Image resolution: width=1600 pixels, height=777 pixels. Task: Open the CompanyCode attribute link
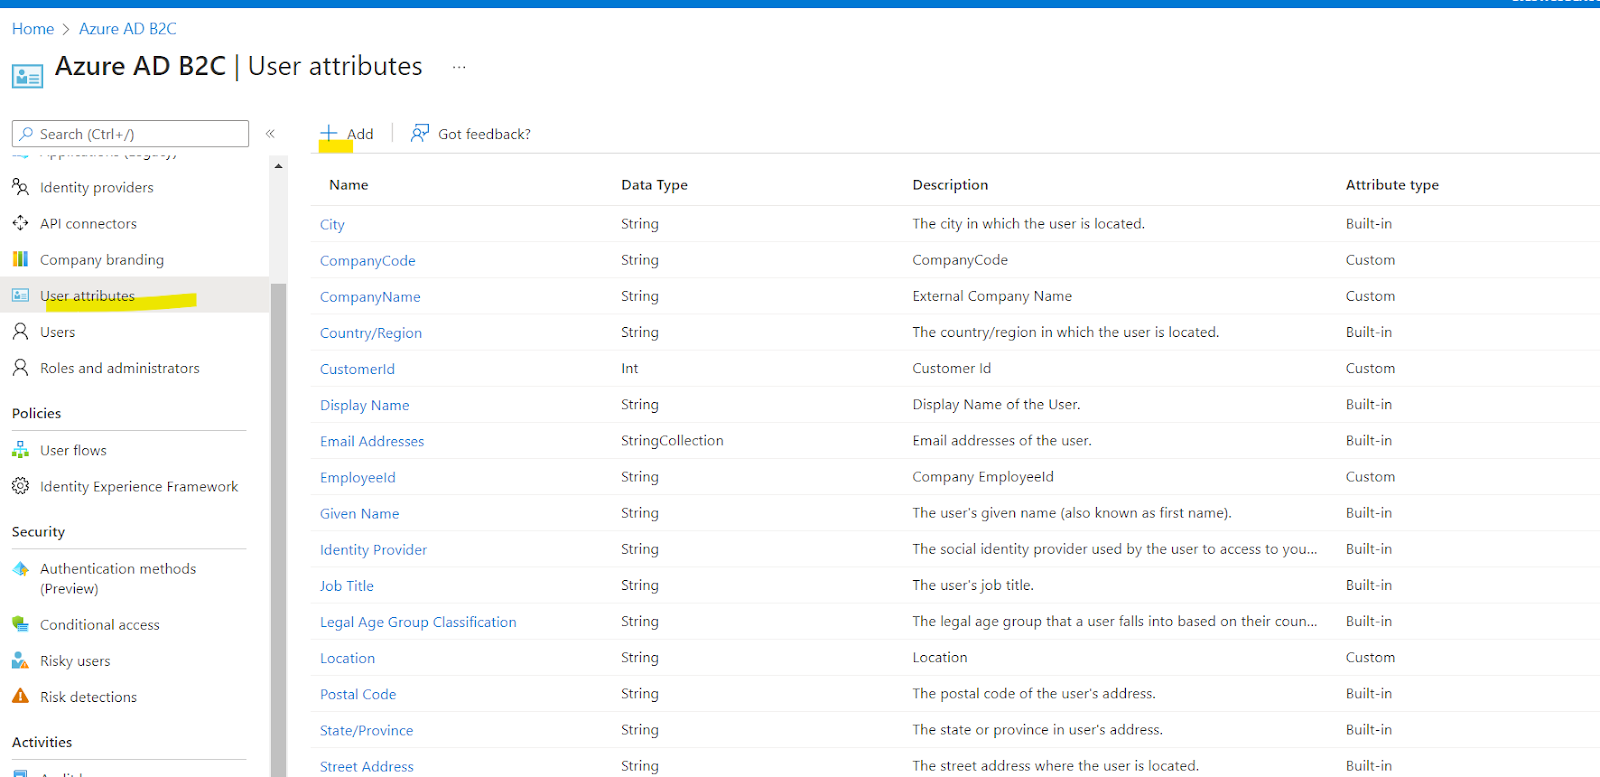tap(367, 260)
